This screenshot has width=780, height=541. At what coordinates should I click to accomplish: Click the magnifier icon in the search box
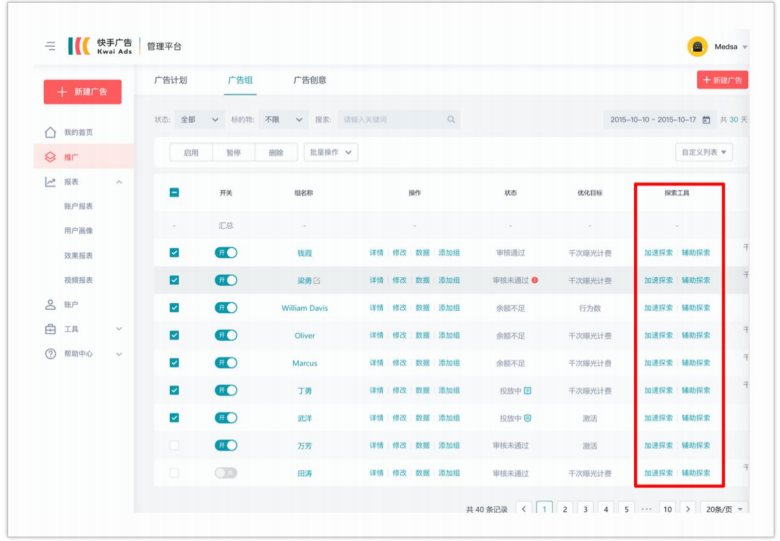coord(451,120)
